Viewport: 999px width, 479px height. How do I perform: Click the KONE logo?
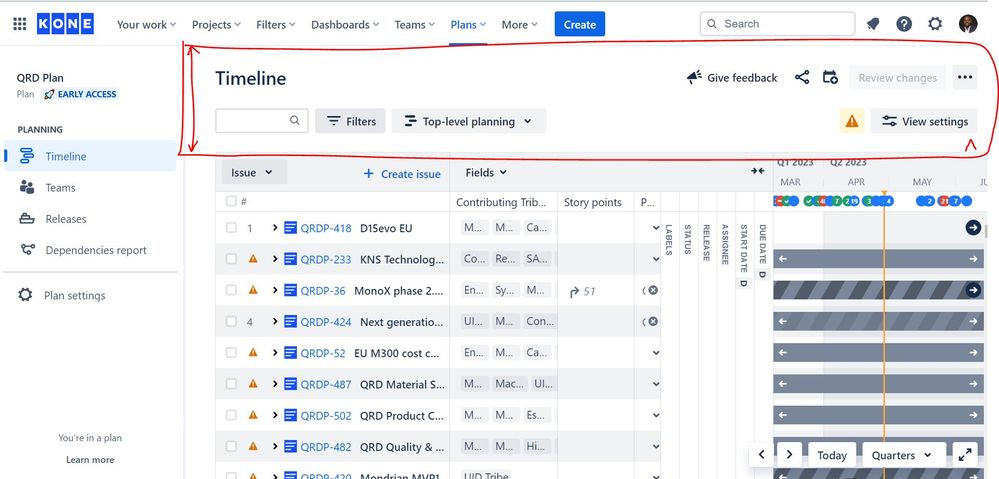[x=65, y=24]
